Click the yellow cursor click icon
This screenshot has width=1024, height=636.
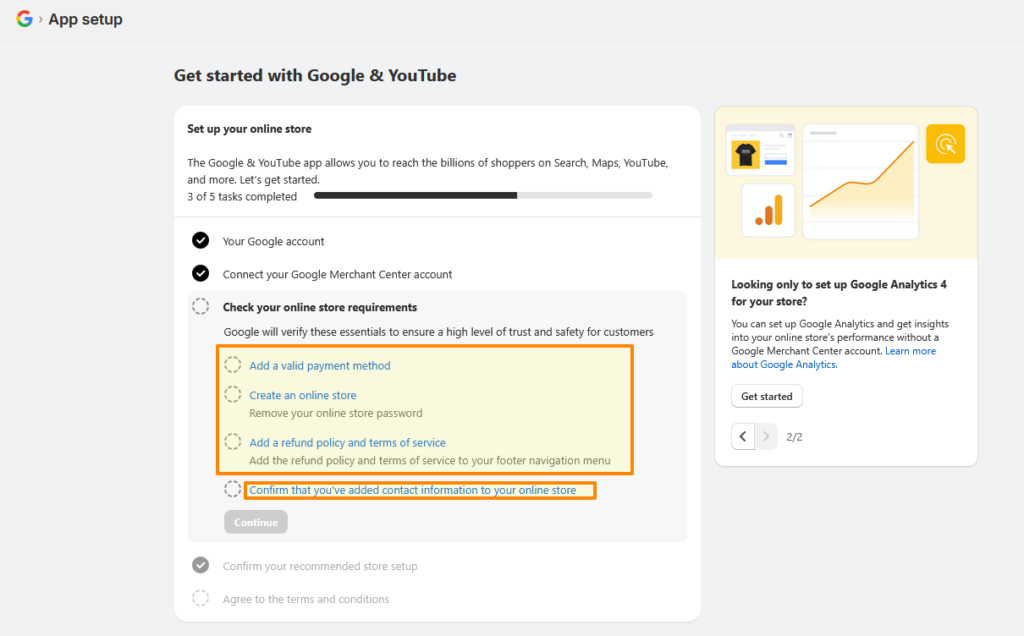(945, 144)
